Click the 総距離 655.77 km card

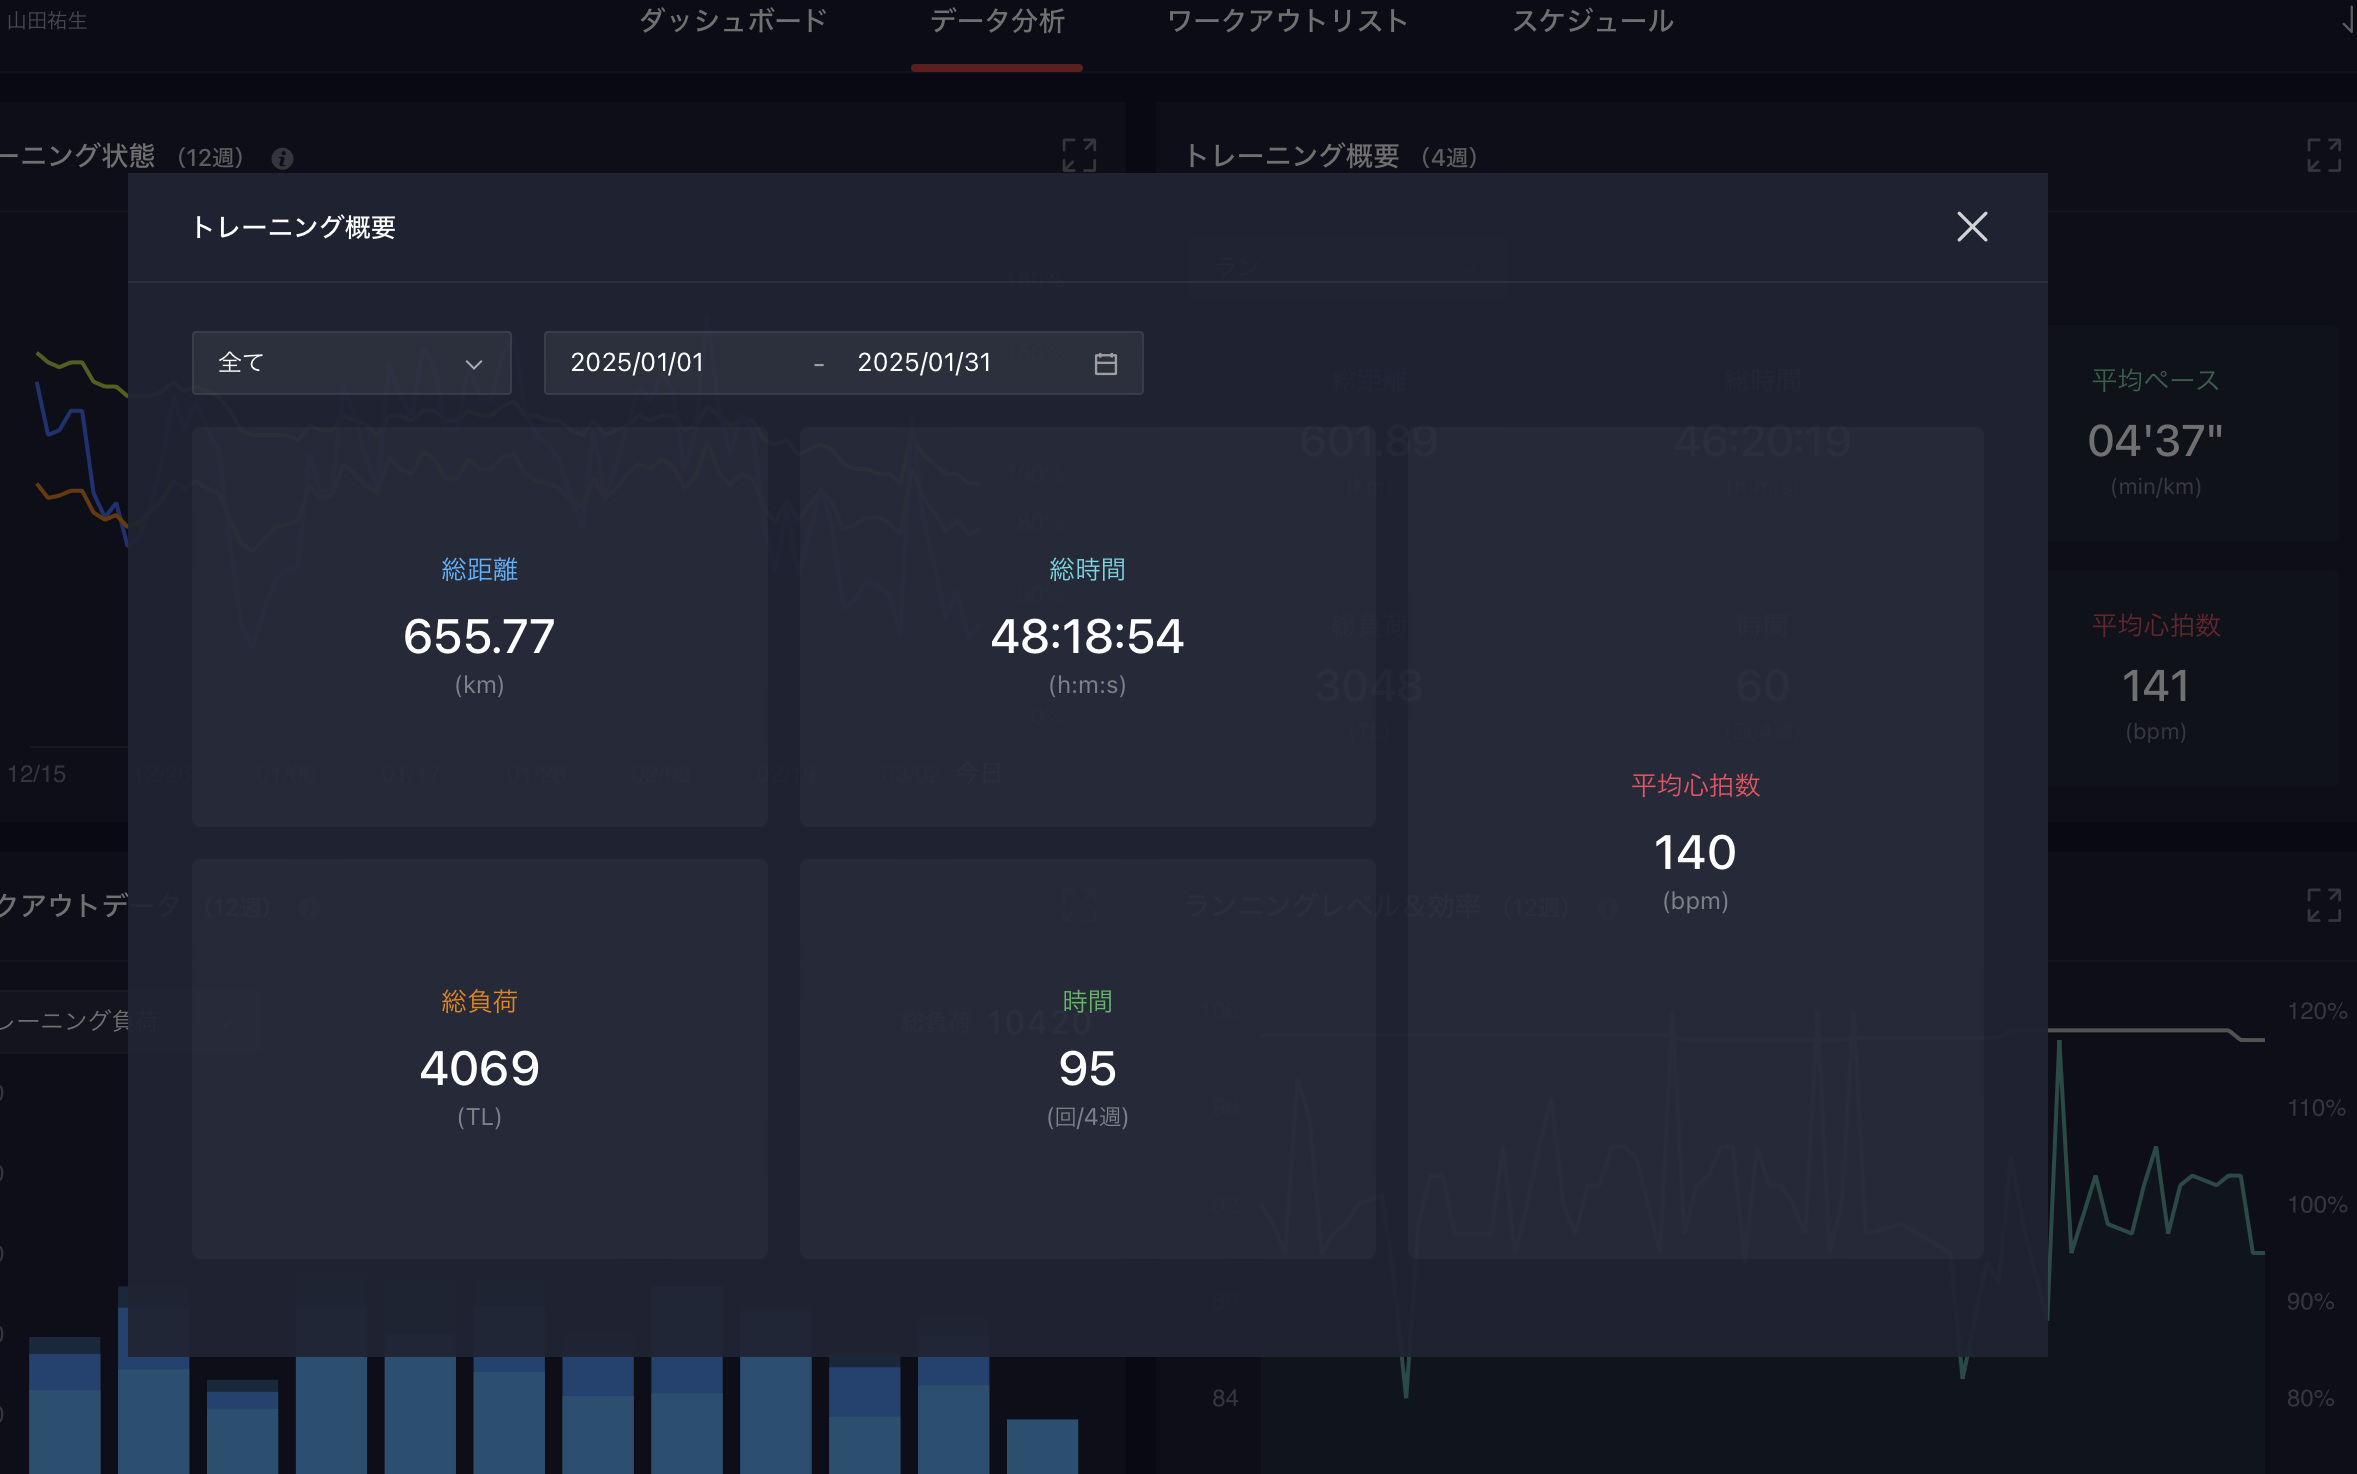tap(479, 626)
